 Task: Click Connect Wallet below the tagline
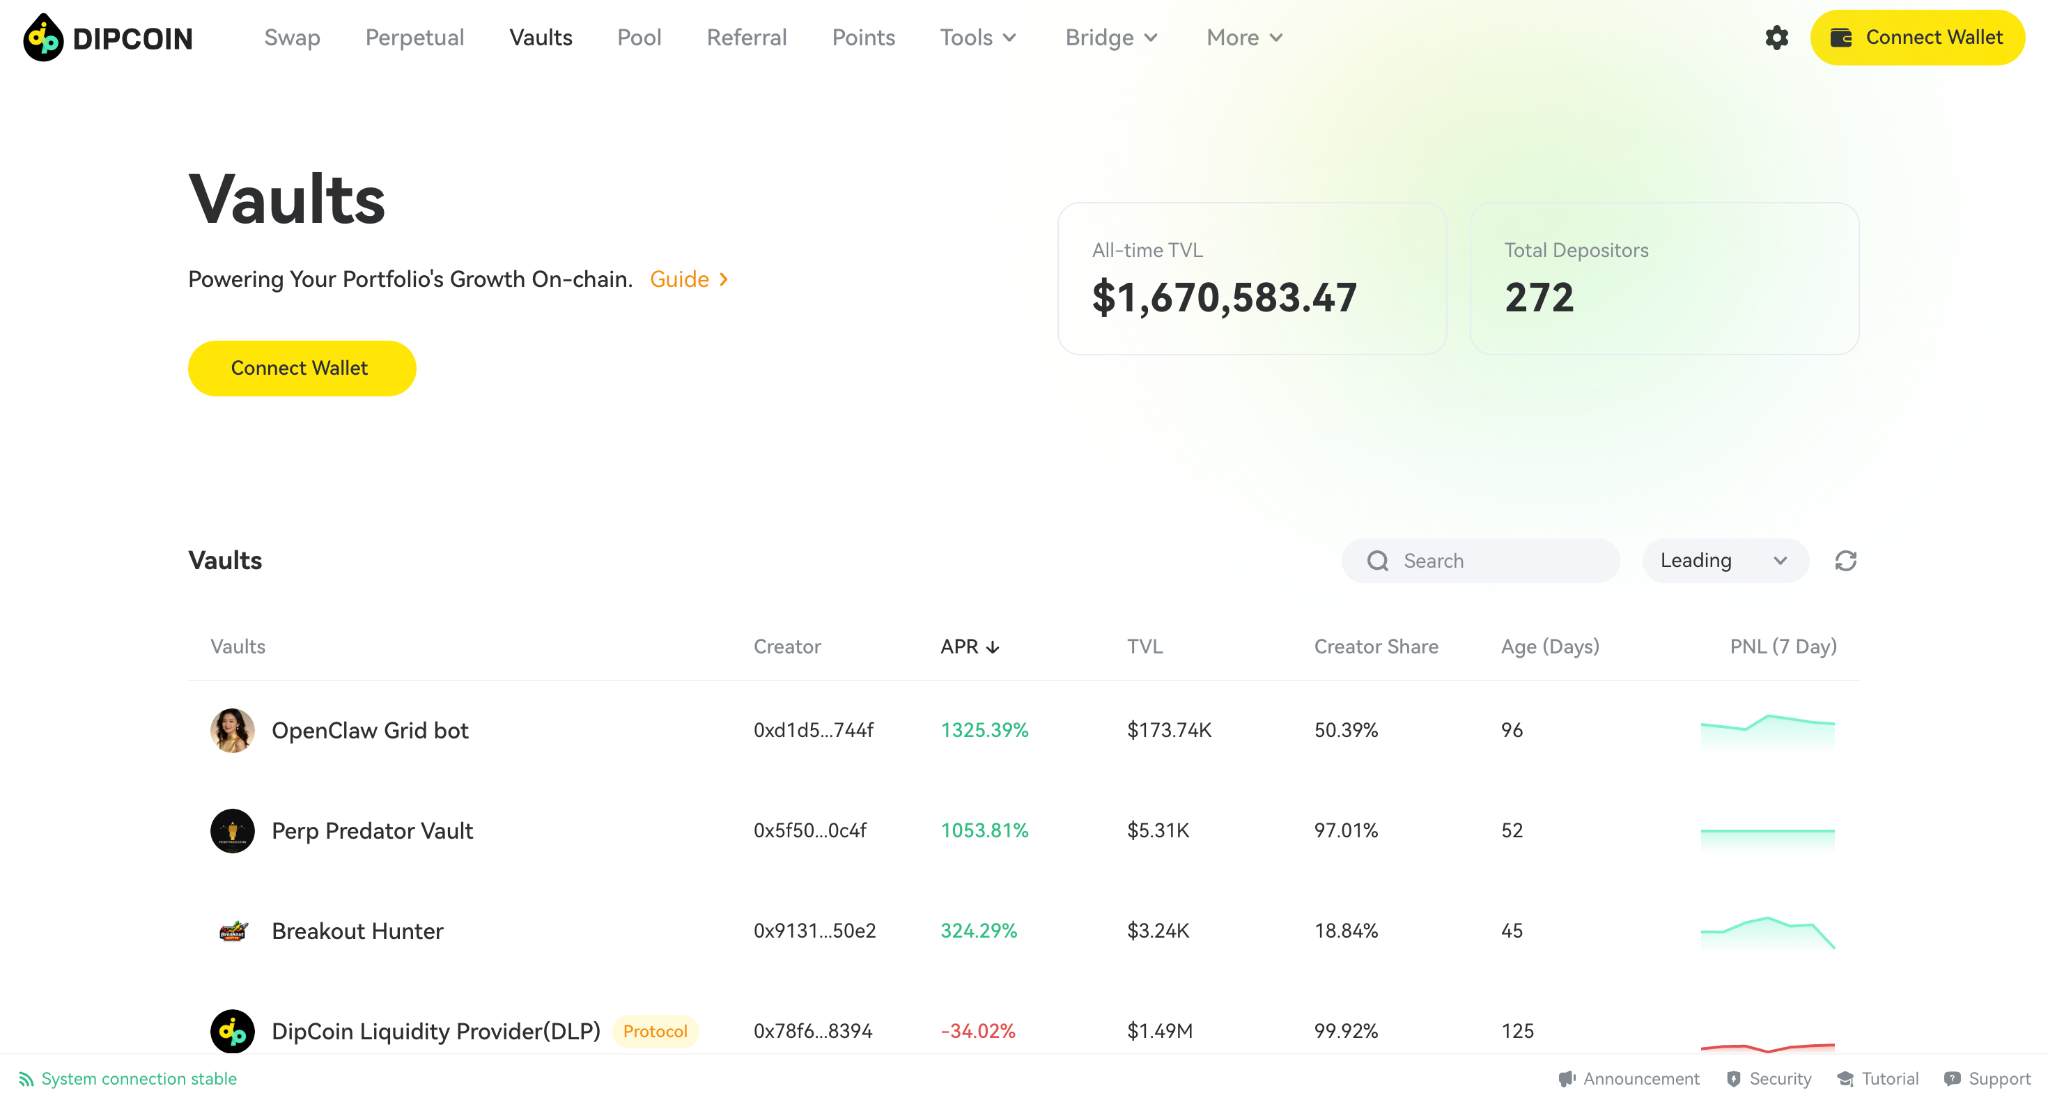click(x=302, y=368)
